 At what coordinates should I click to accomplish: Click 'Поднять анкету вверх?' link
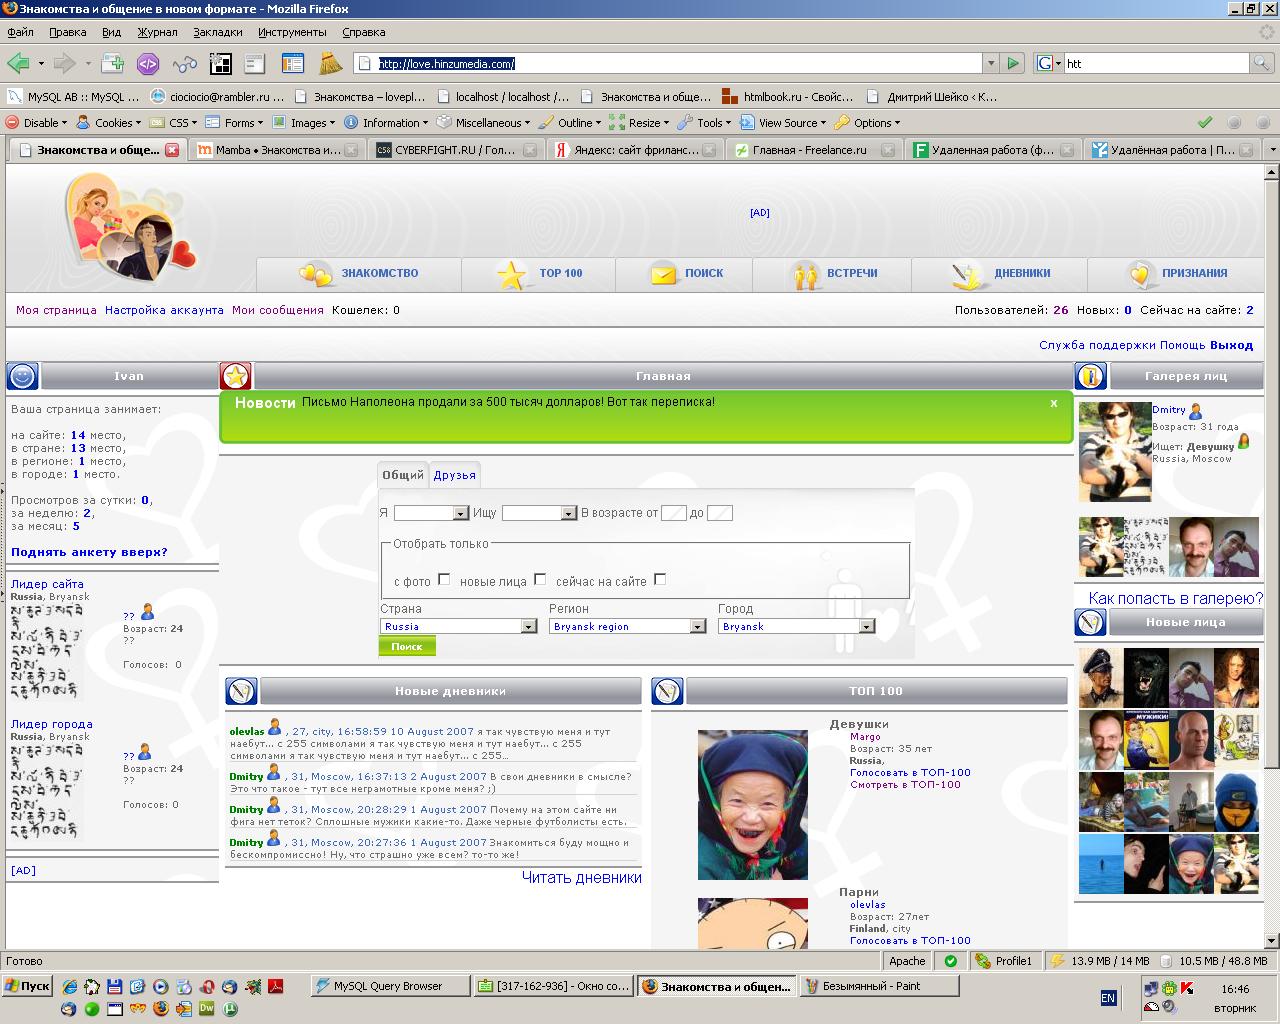point(89,552)
